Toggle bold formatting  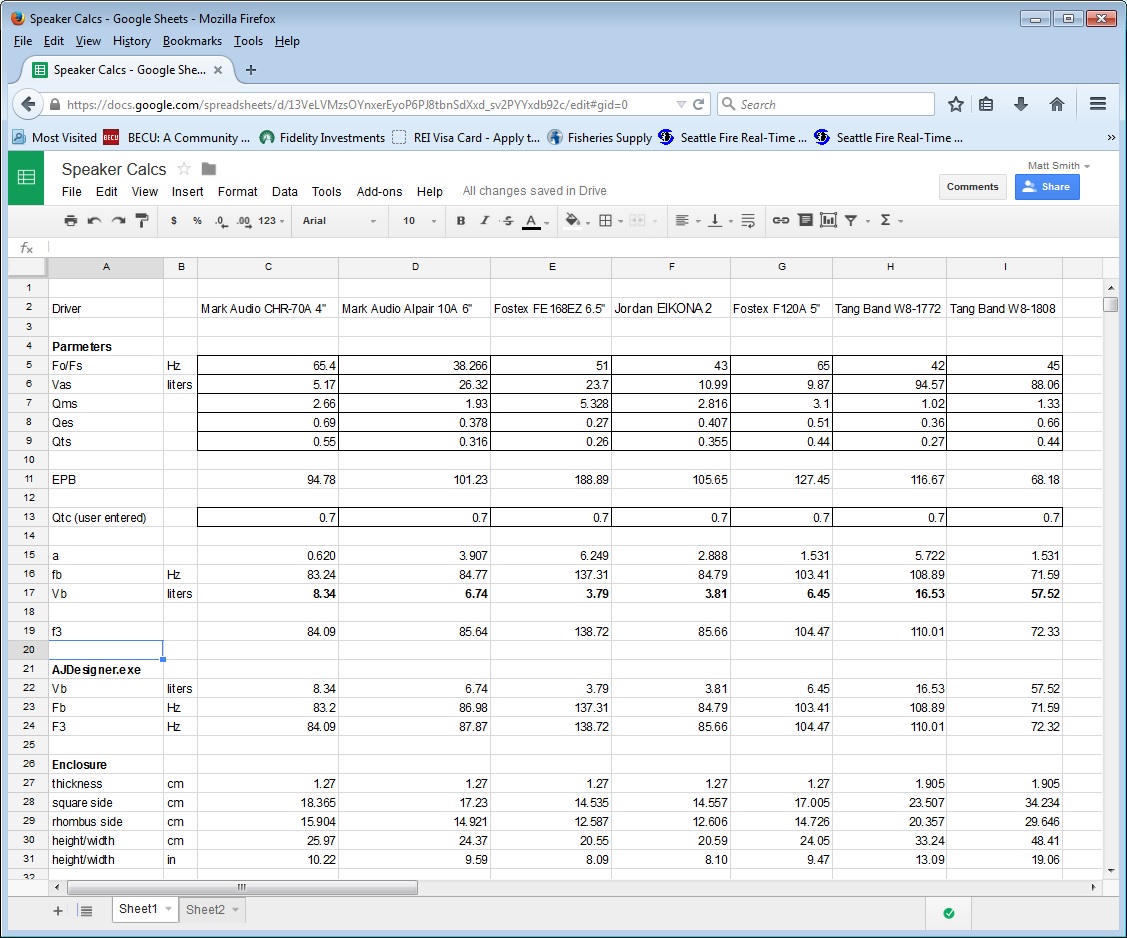461,221
